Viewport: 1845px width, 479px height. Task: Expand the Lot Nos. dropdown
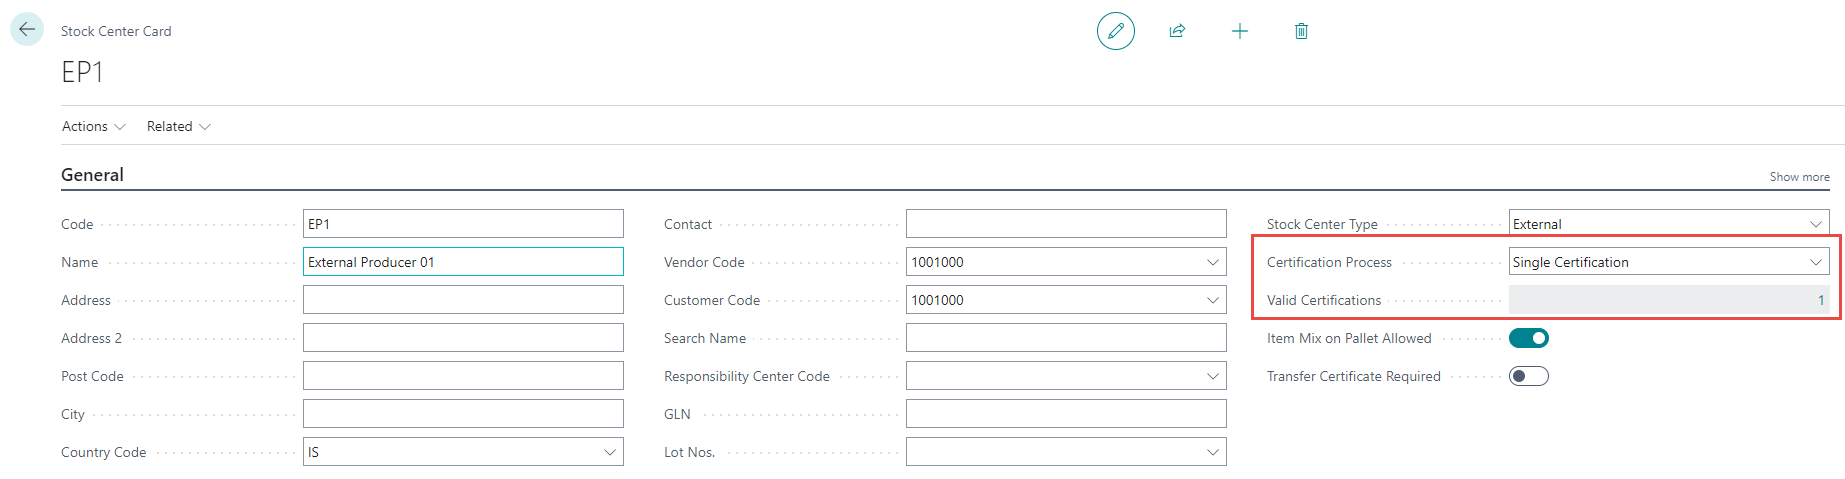(1212, 452)
